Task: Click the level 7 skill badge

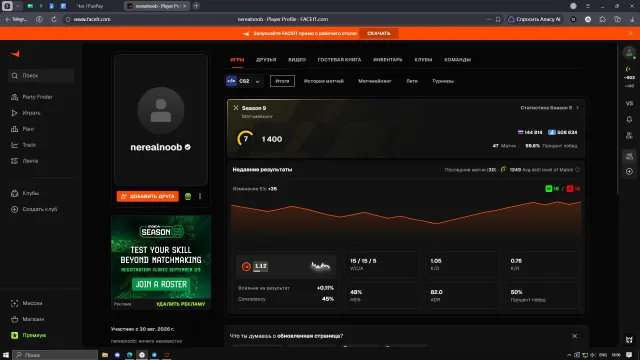Action: click(245, 139)
